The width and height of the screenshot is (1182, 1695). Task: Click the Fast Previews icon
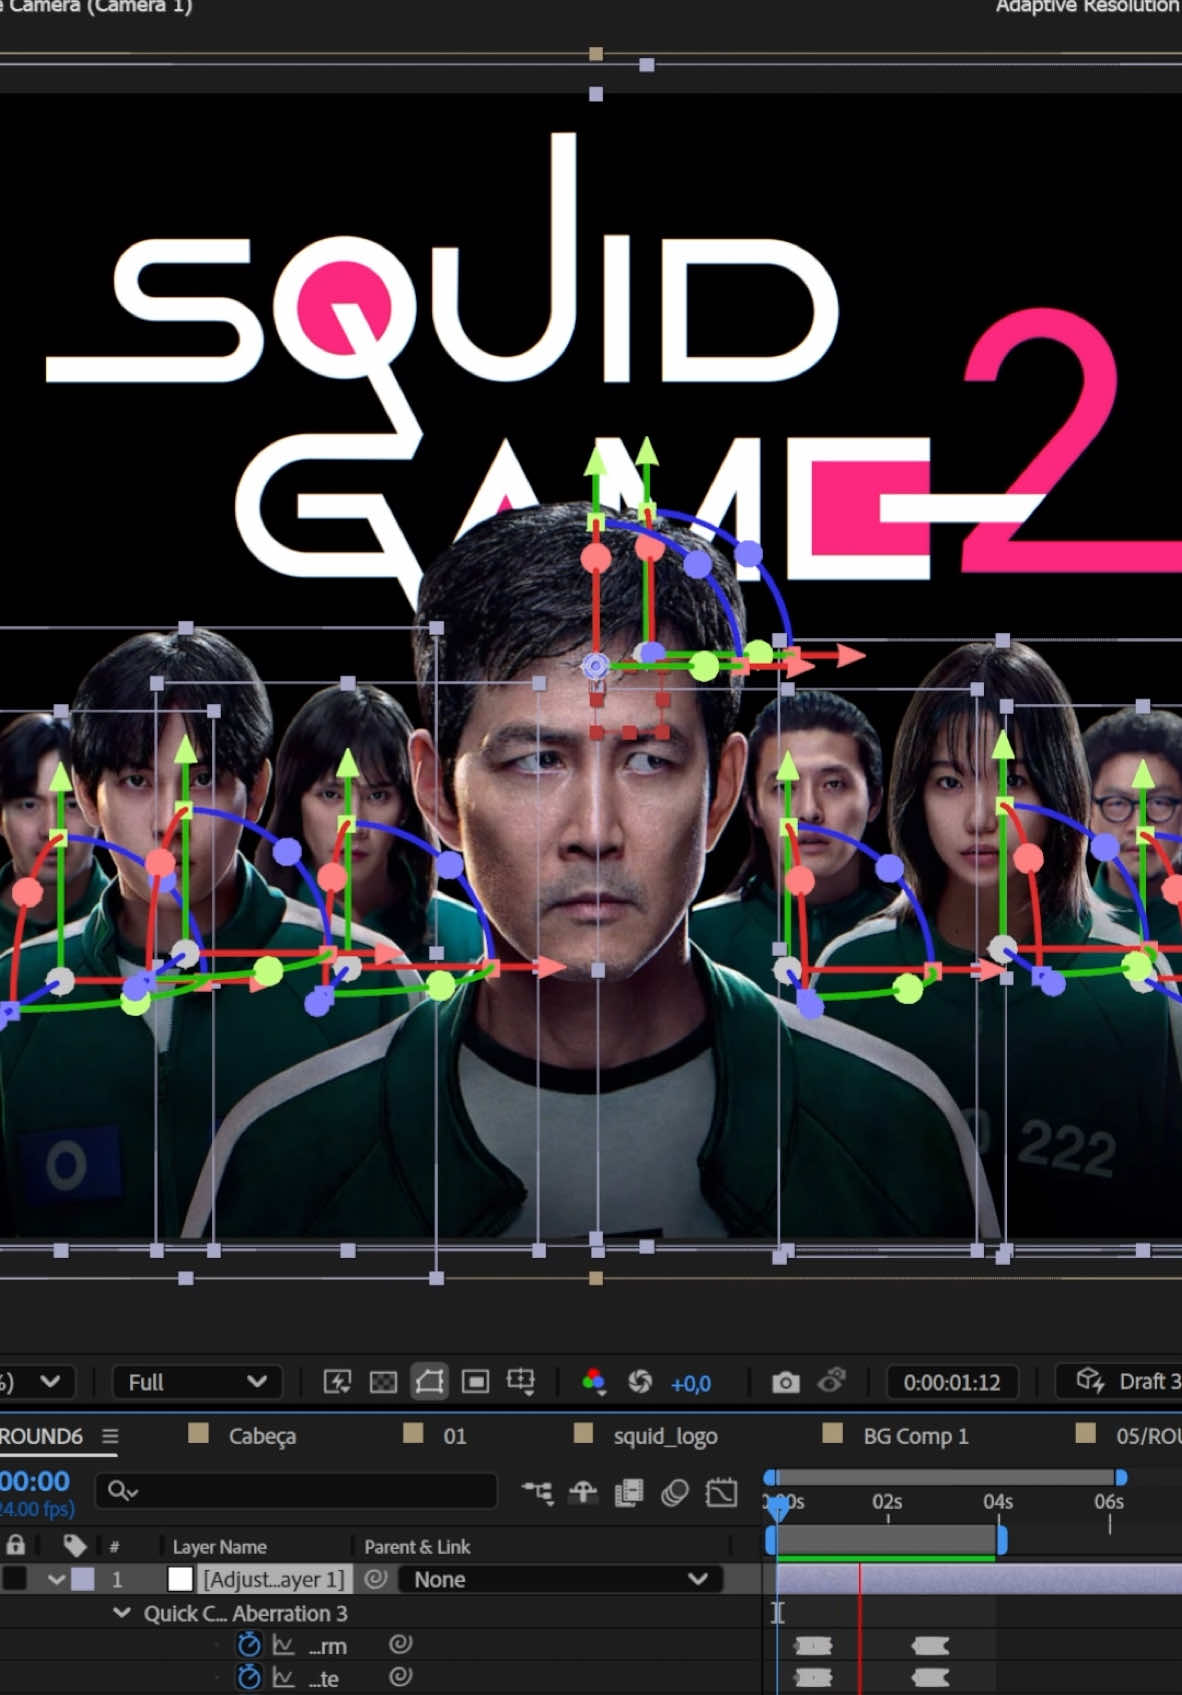pyautogui.click(x=338, y=1382)
